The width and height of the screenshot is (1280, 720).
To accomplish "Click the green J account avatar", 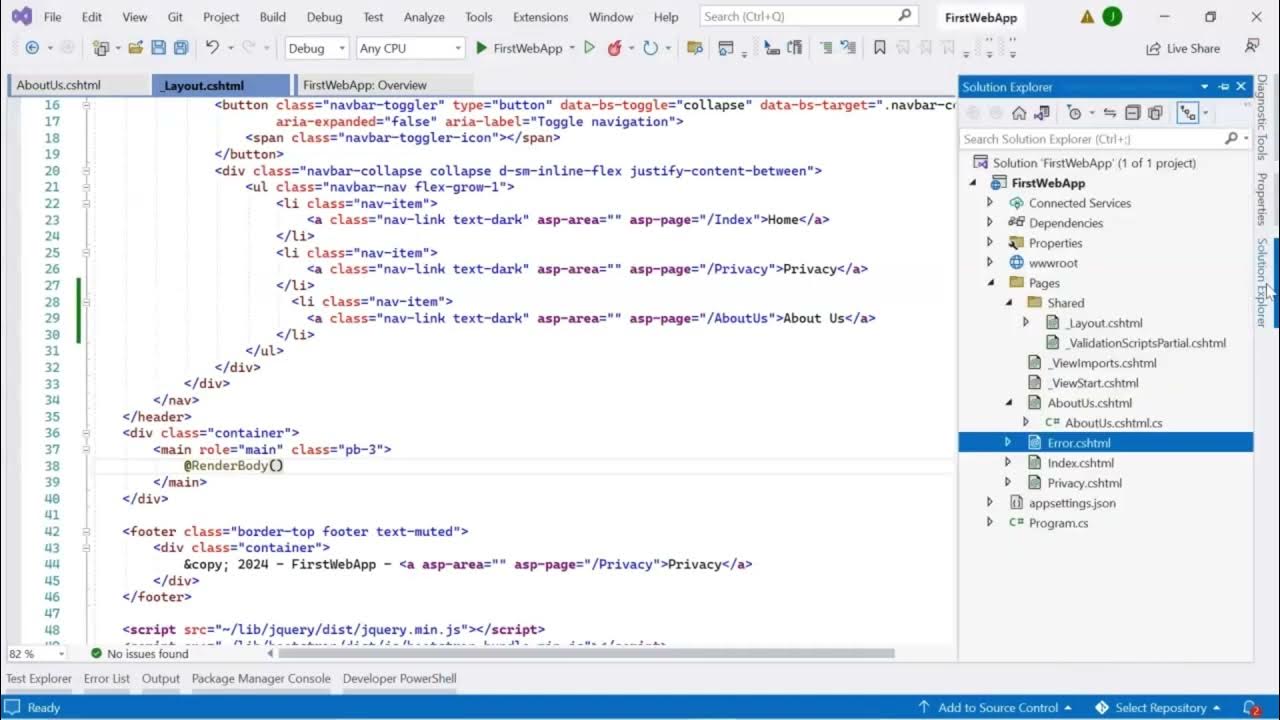I will [1111, 17].
